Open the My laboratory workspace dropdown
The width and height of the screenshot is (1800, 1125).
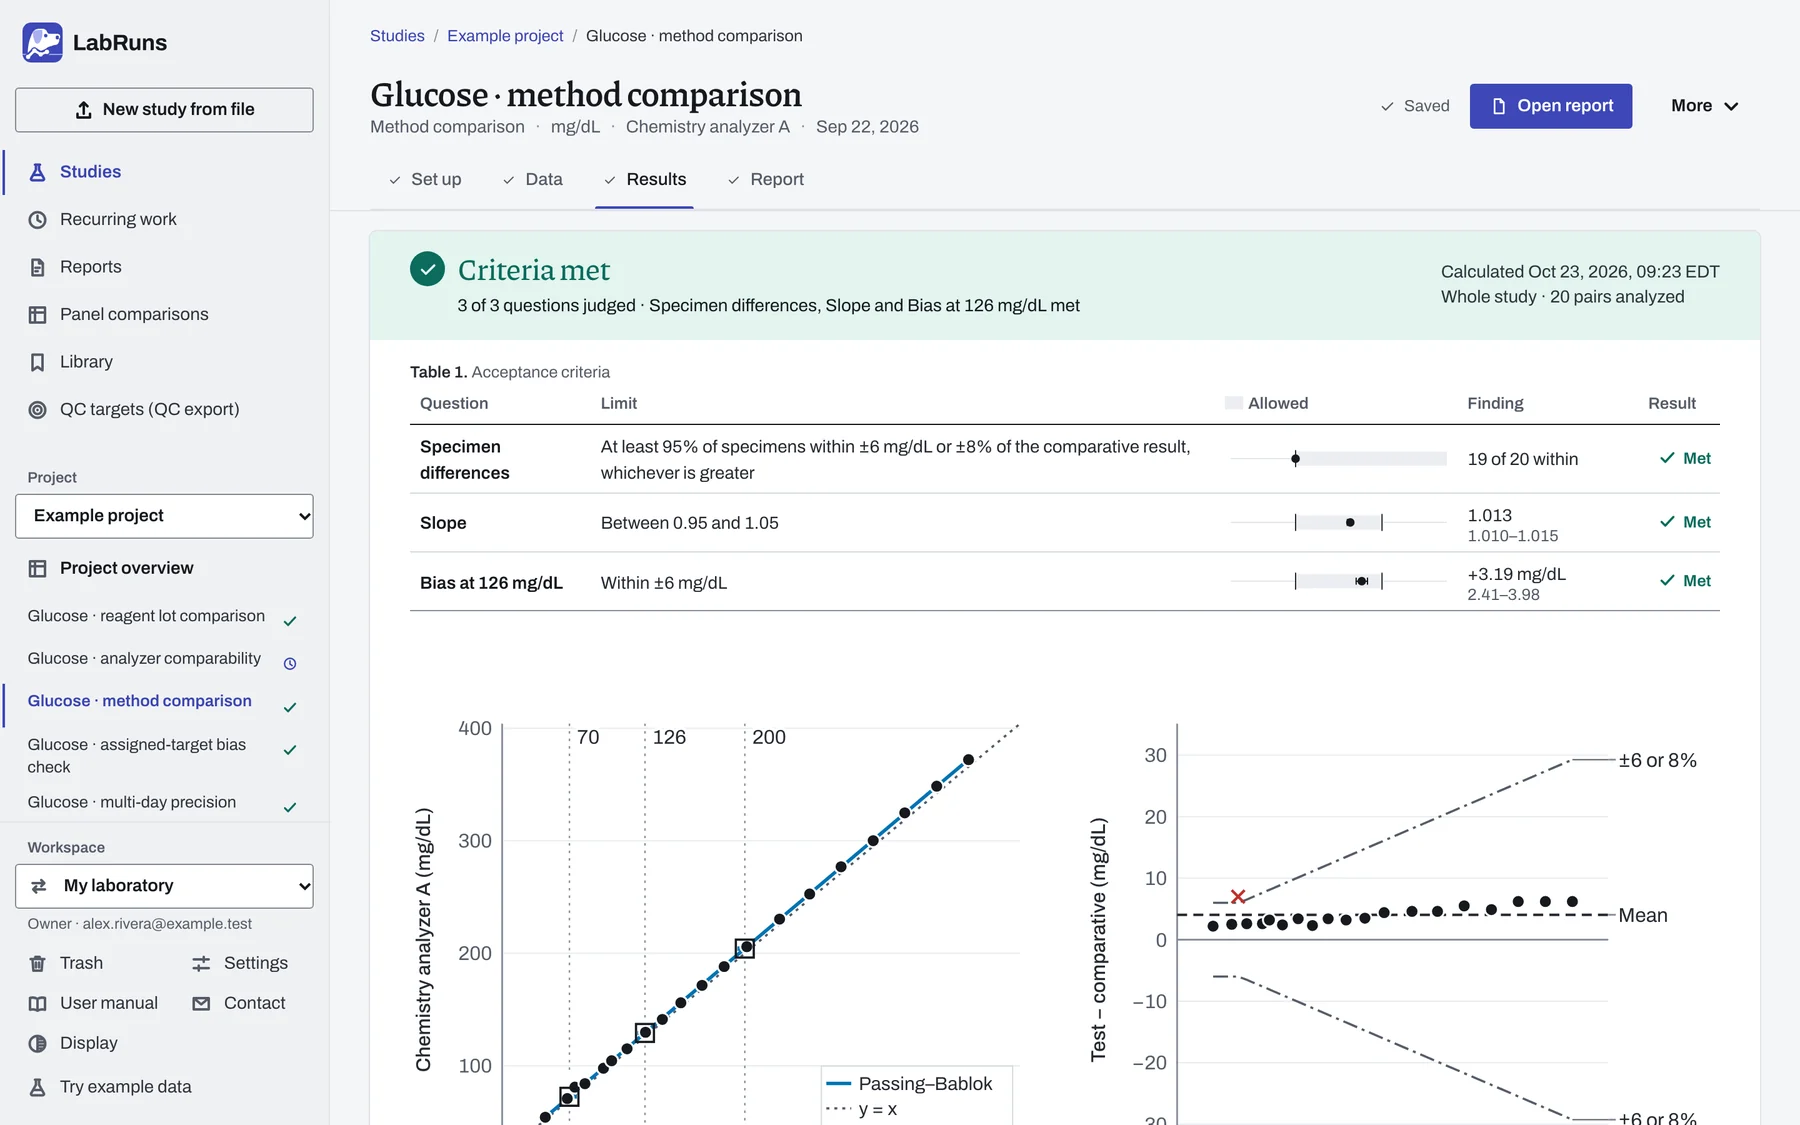pos(164,886)
